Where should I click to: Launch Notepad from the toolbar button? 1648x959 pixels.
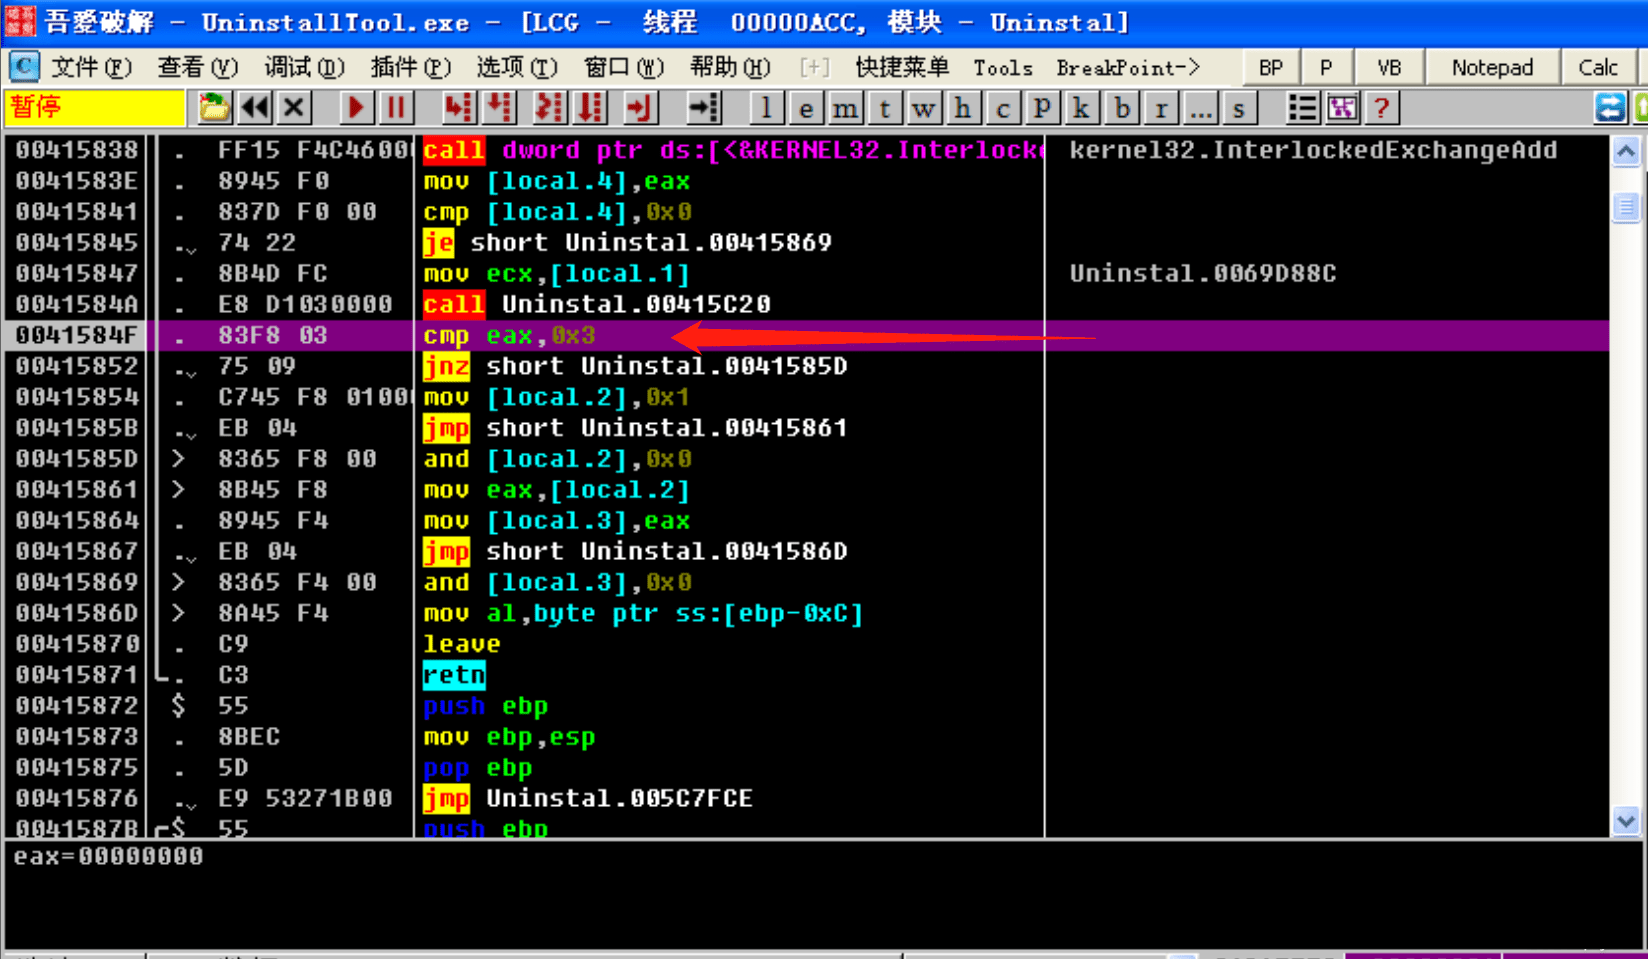(1492, 67)
